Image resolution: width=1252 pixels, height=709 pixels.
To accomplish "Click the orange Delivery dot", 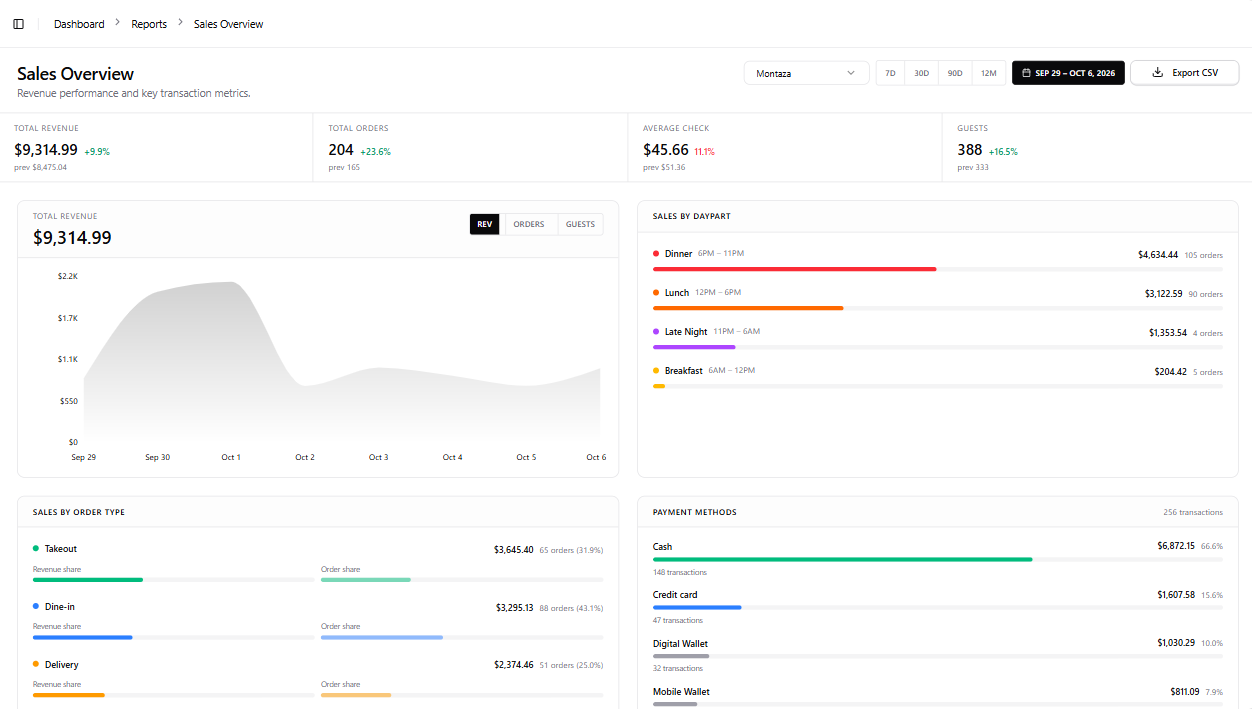I will [36, 664].
